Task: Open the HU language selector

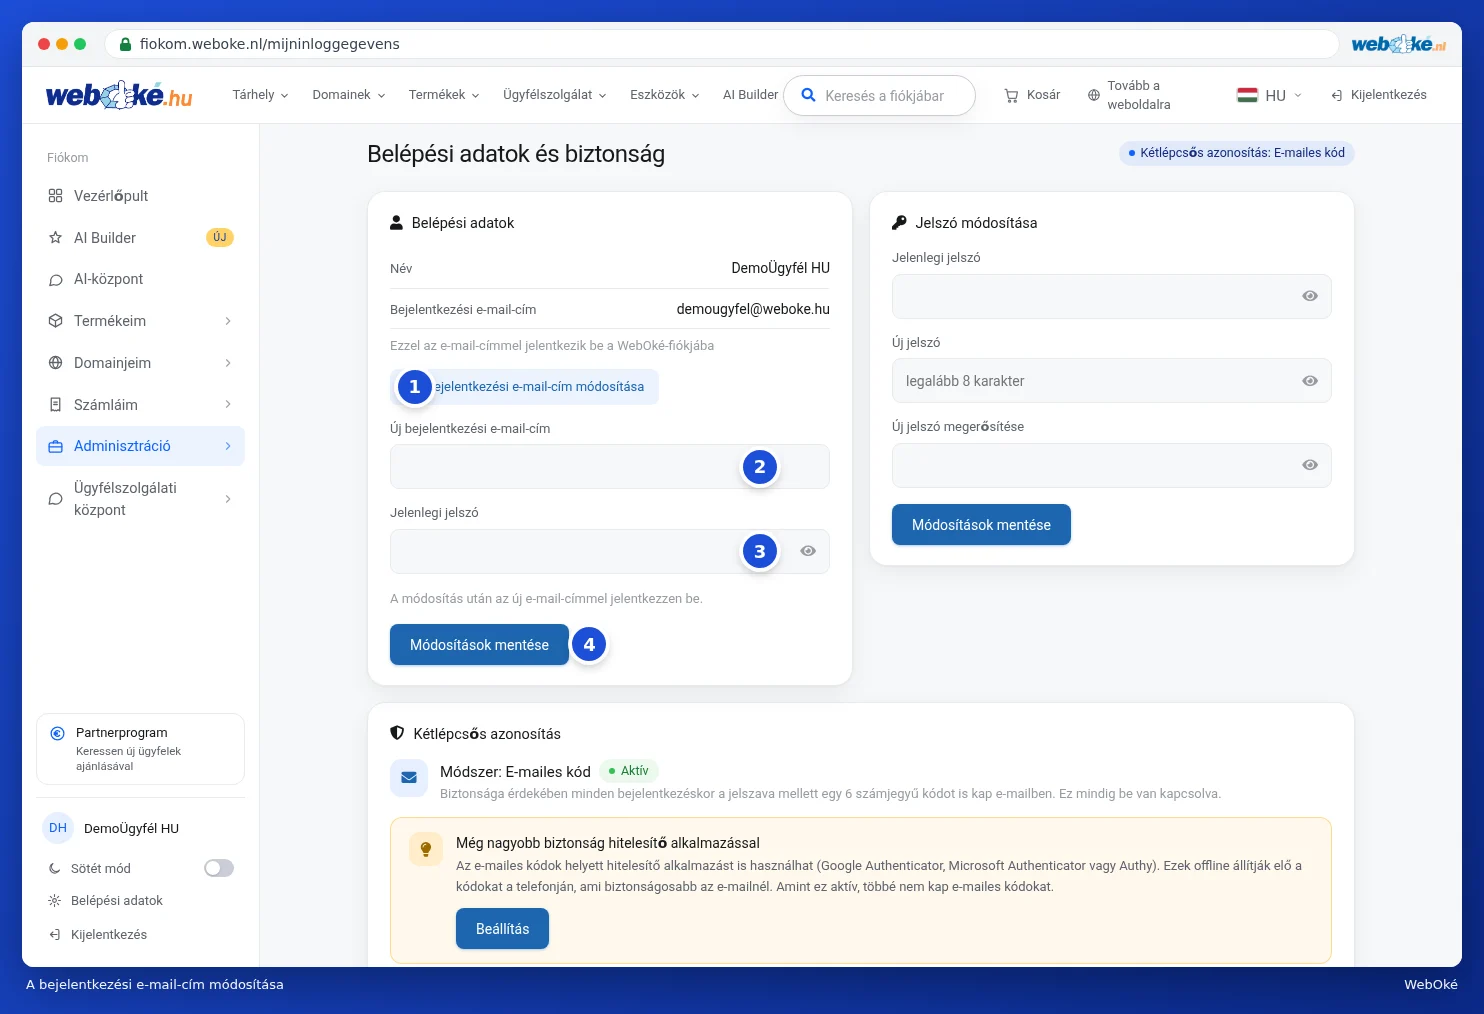Action: (1270, 95)
